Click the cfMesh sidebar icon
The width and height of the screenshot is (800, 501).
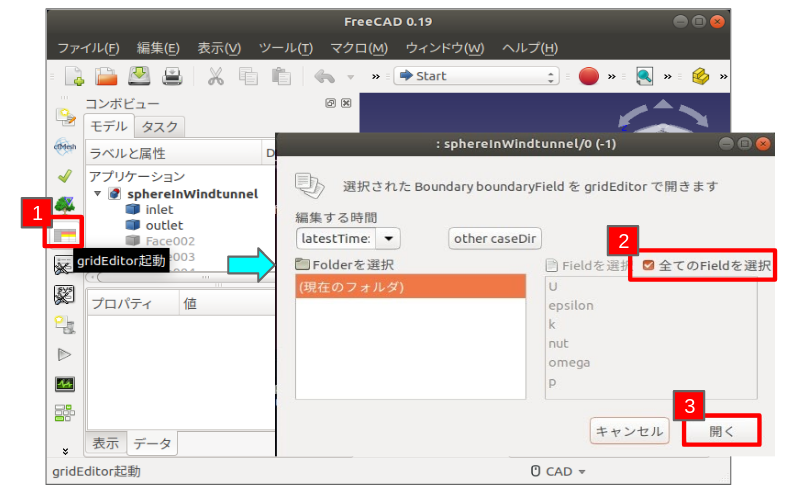click(63, 146)
